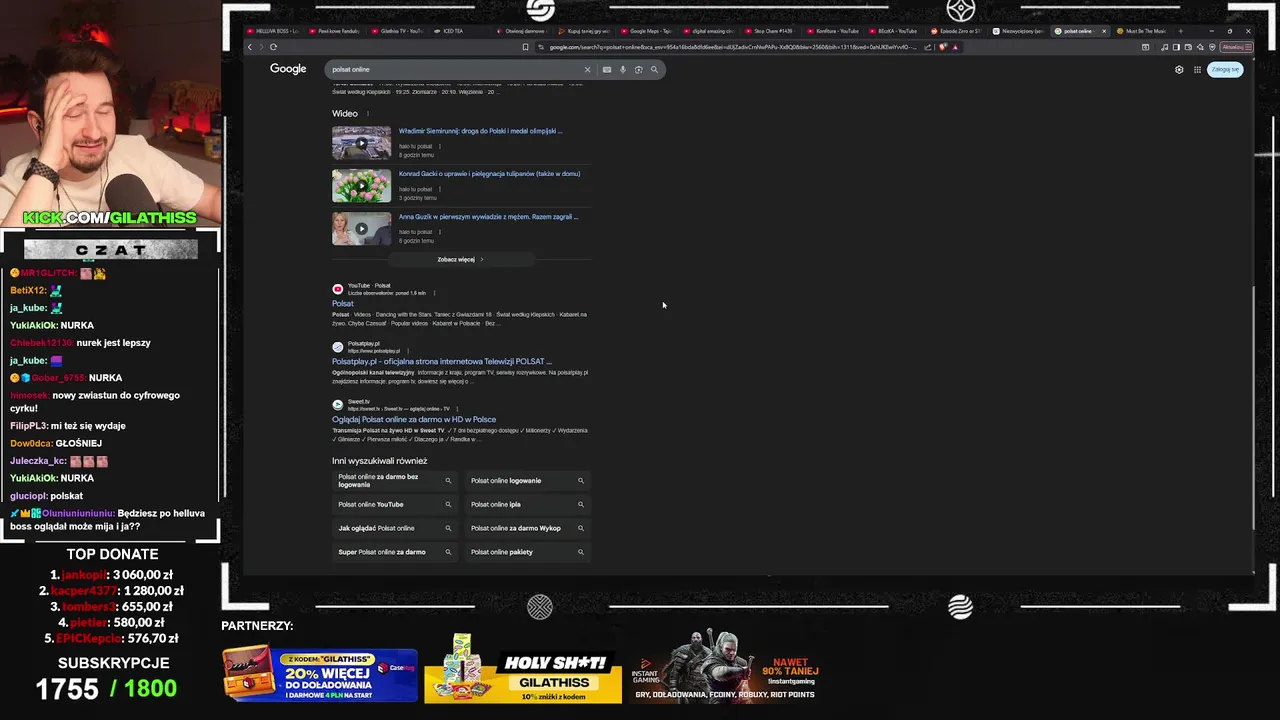Search 'Polsat online pakiety' via its magnifier
Viewport: 1280px width, 720px height.
click(x=581, y=552)
